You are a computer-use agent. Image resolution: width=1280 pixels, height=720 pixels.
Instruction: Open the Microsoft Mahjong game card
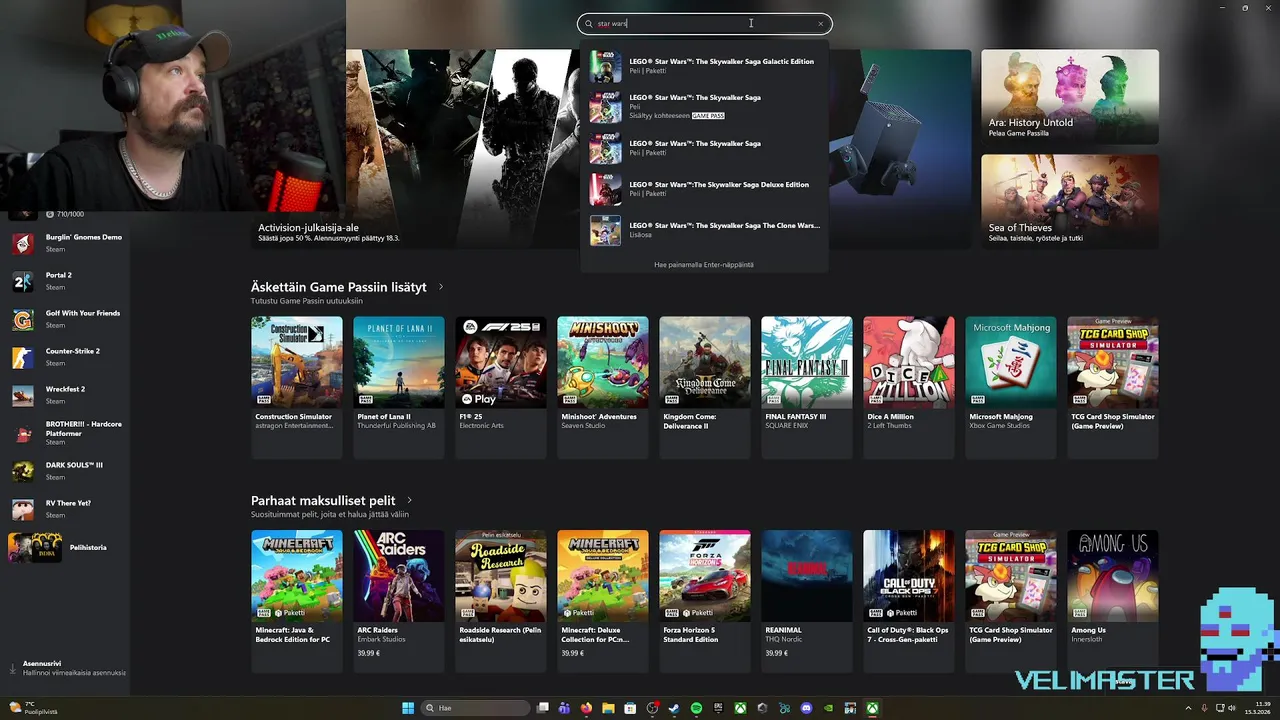click(x=1011, y=387)
